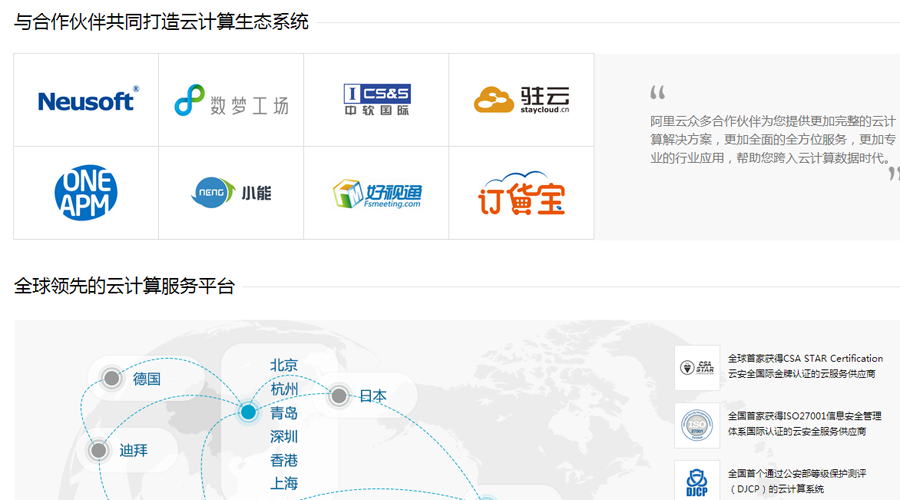Select the 迪拜 map node marker
This screenshot has width=900, height=500.
[x=99, y=450]
